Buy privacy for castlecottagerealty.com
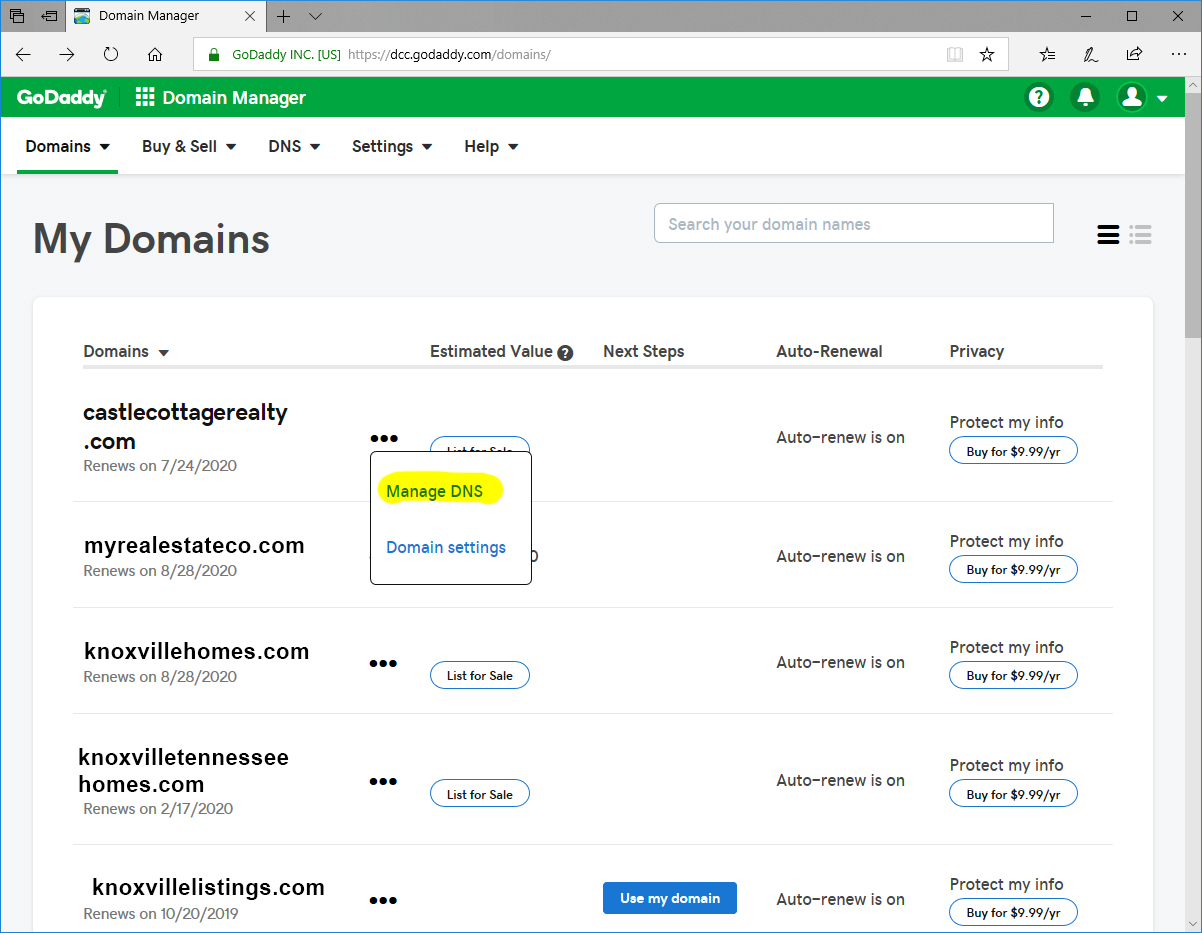The image size is (1202, 933). point(1013,451)
